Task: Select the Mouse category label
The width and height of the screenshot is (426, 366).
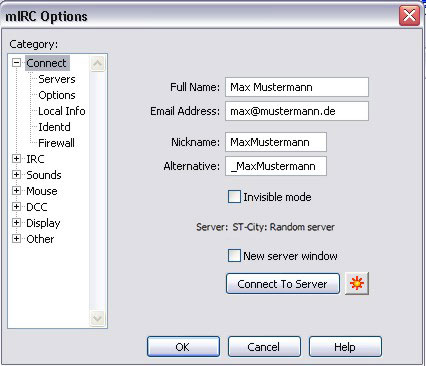Action: 42,191
